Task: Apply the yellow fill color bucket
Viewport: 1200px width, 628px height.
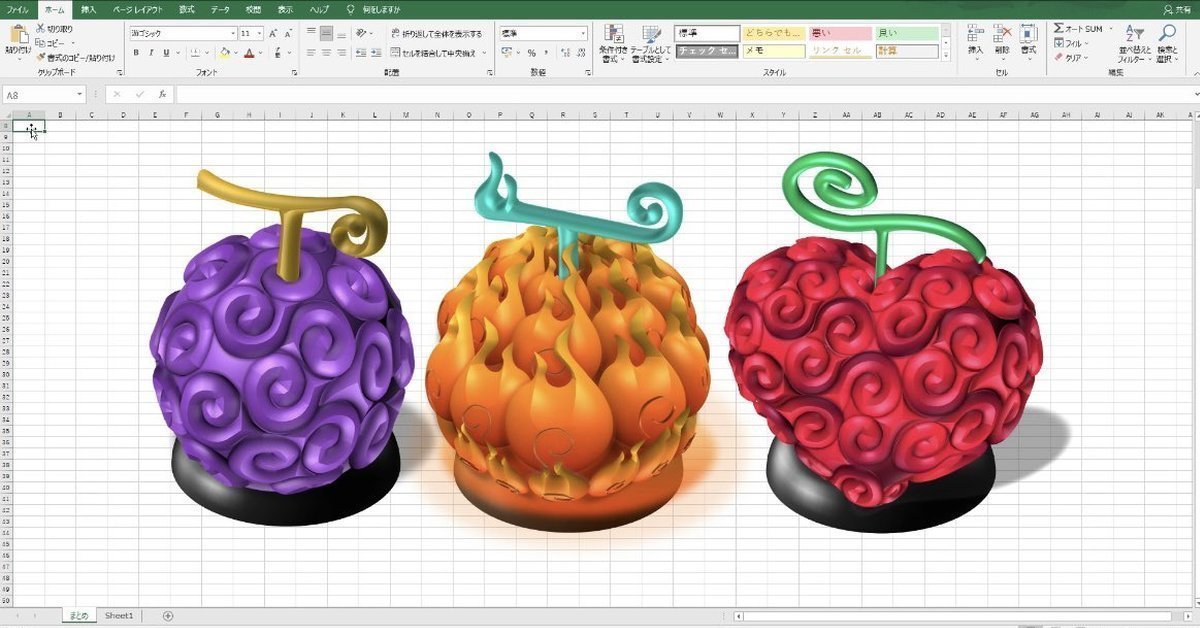Action: point(224,53)
